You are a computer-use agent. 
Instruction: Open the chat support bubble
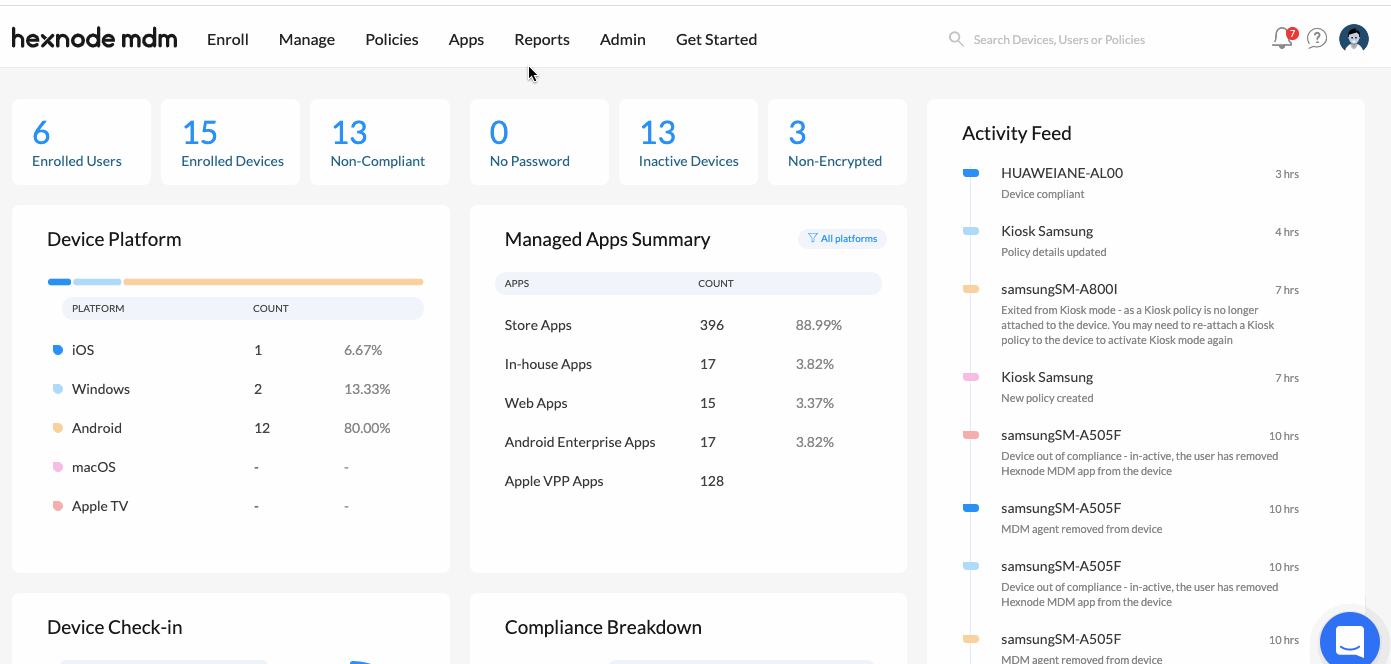point(1350,639)
